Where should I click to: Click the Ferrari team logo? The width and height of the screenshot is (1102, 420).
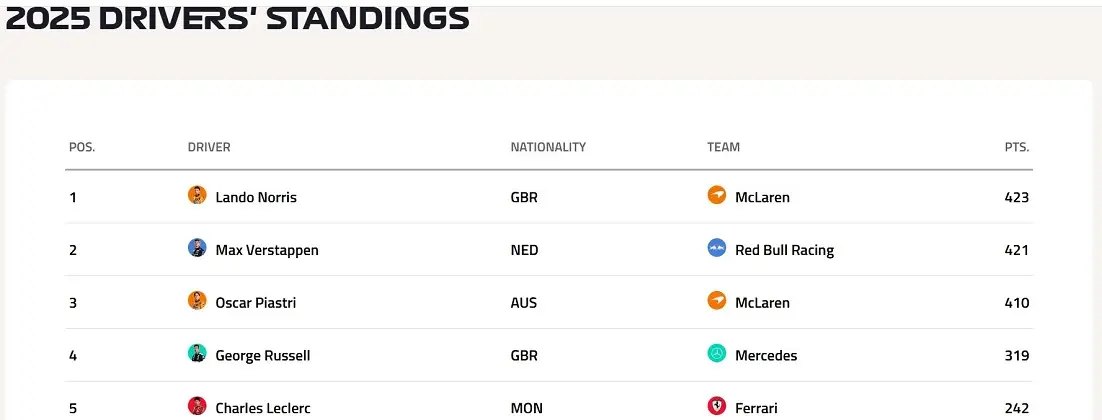(716, 406)
